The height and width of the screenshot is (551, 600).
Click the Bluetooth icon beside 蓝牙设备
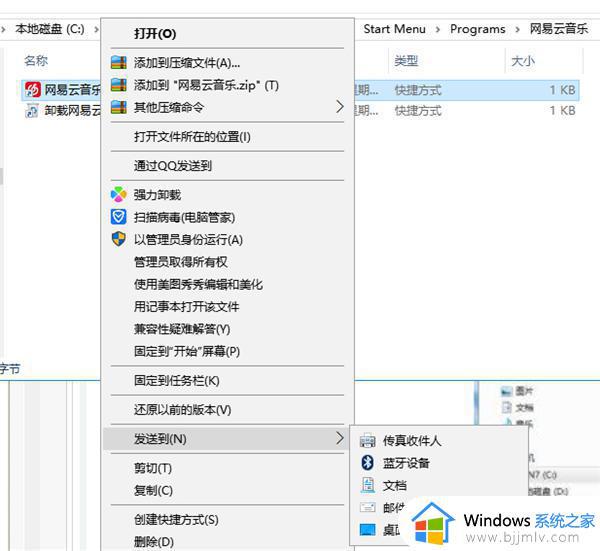point(368,463)
